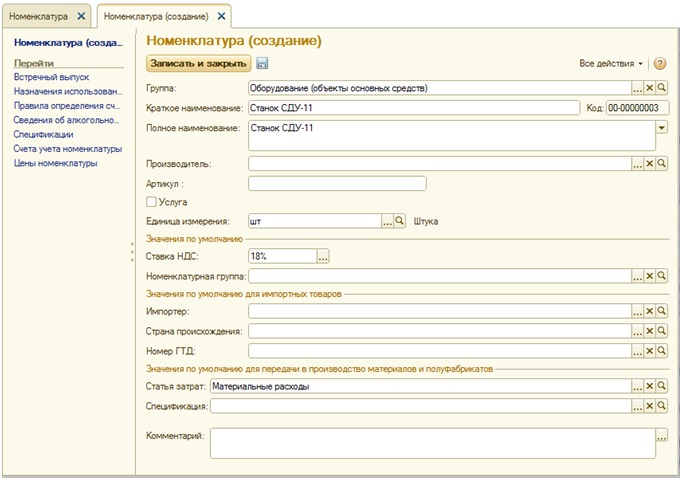Open the Цены номенклатуры link
This screenshot has height=480, width=682.
(55, 163)
